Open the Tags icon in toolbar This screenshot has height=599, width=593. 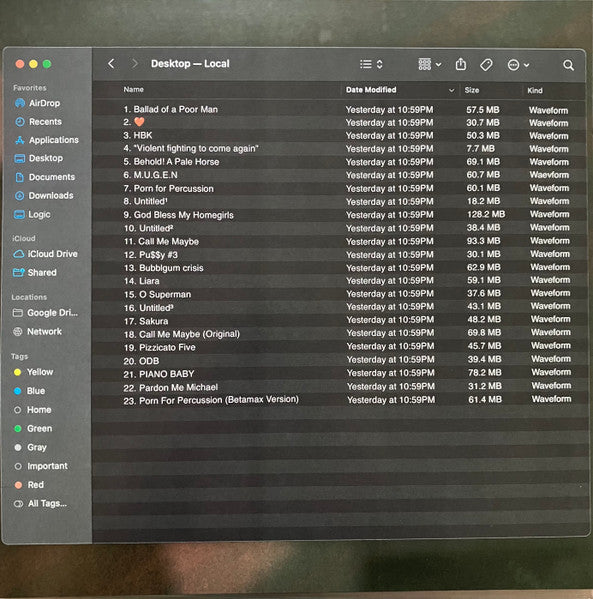486,65
